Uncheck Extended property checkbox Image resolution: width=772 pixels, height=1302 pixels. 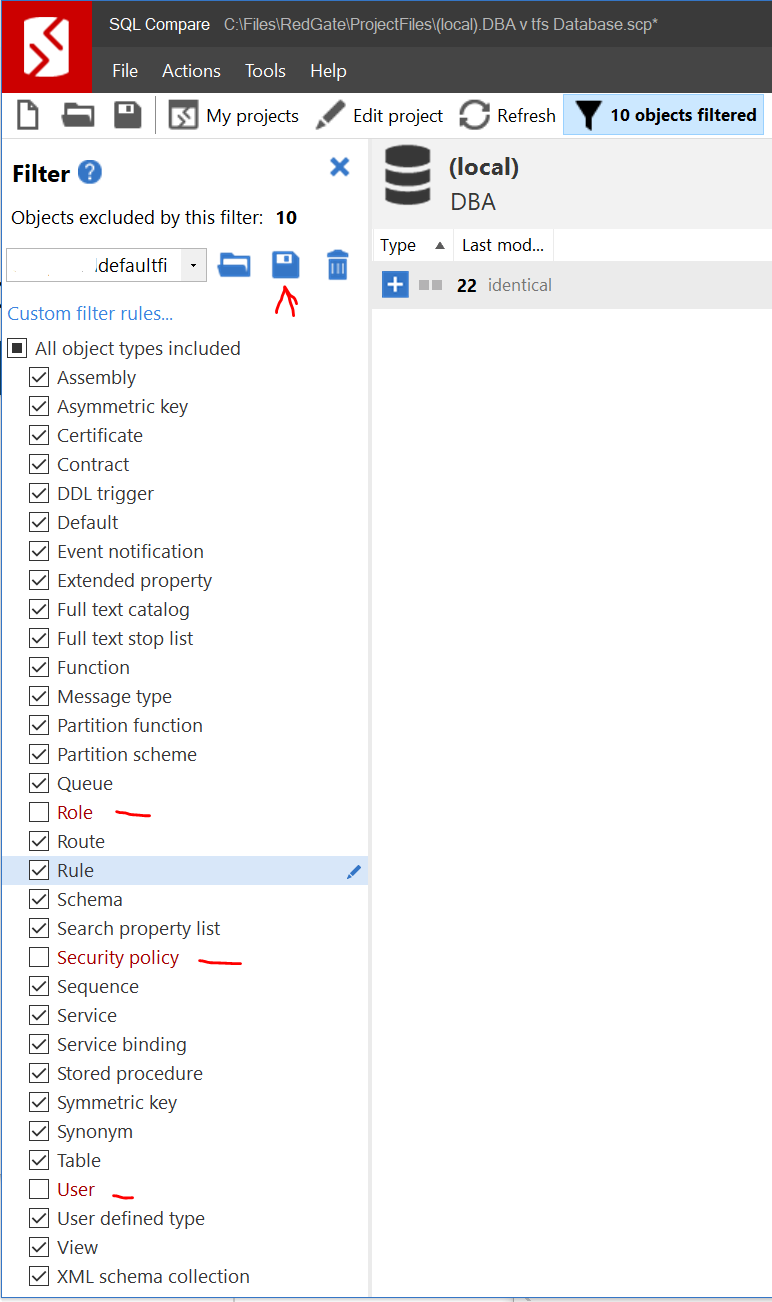(x=39, y=581)
